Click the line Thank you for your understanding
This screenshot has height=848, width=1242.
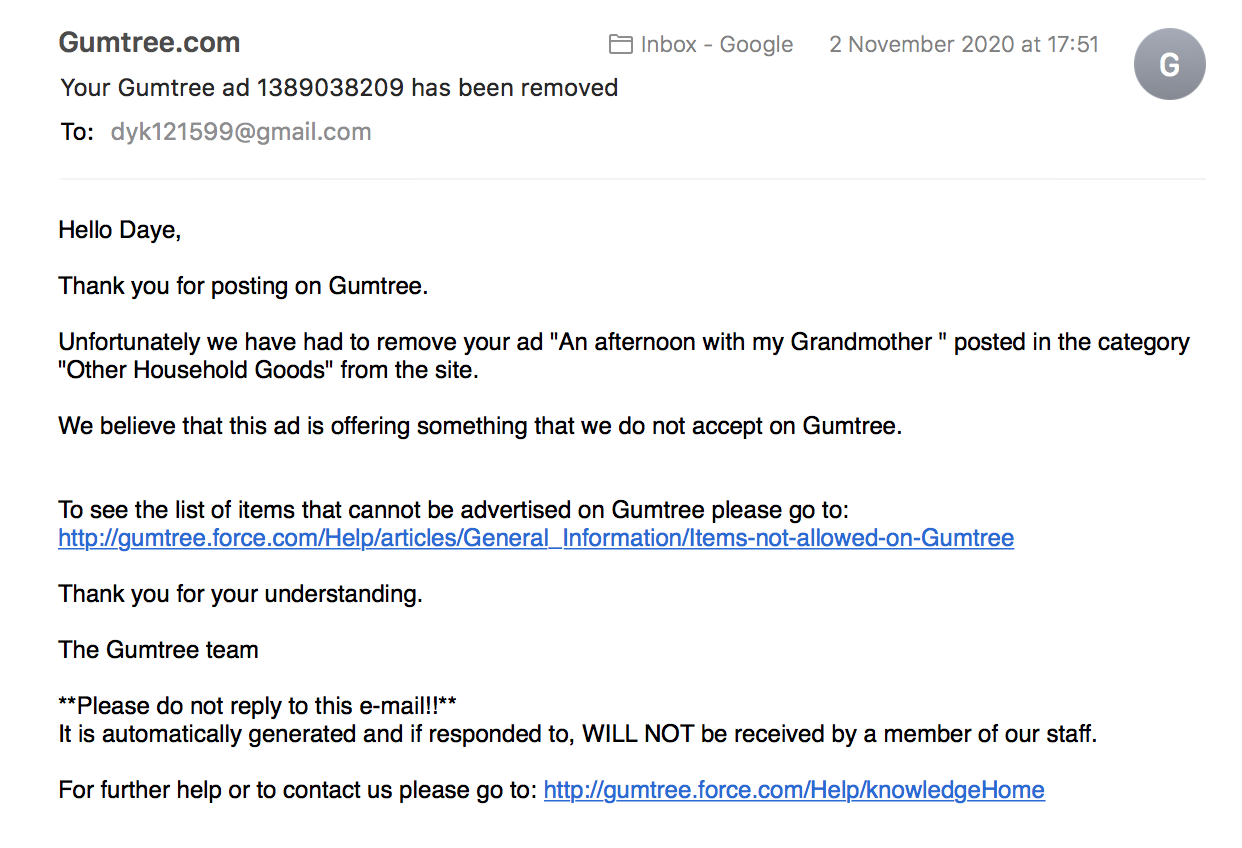(241, 594)
